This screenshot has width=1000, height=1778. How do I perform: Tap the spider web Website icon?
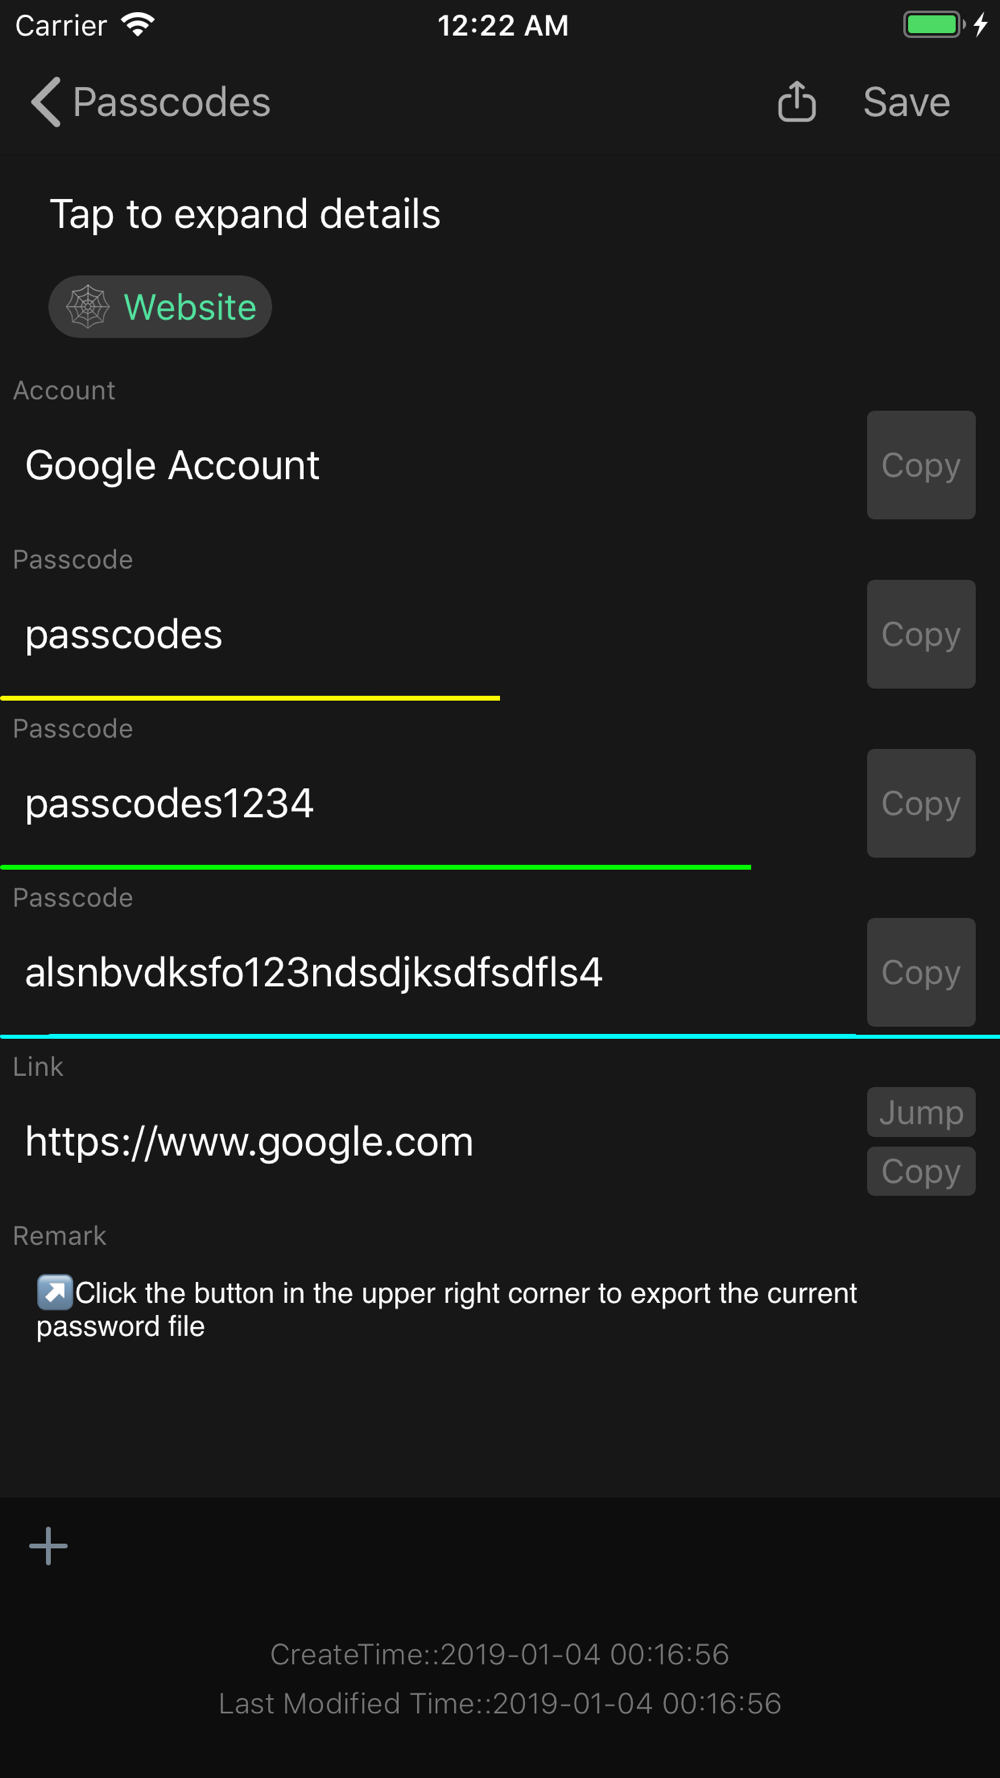[88, 307]
